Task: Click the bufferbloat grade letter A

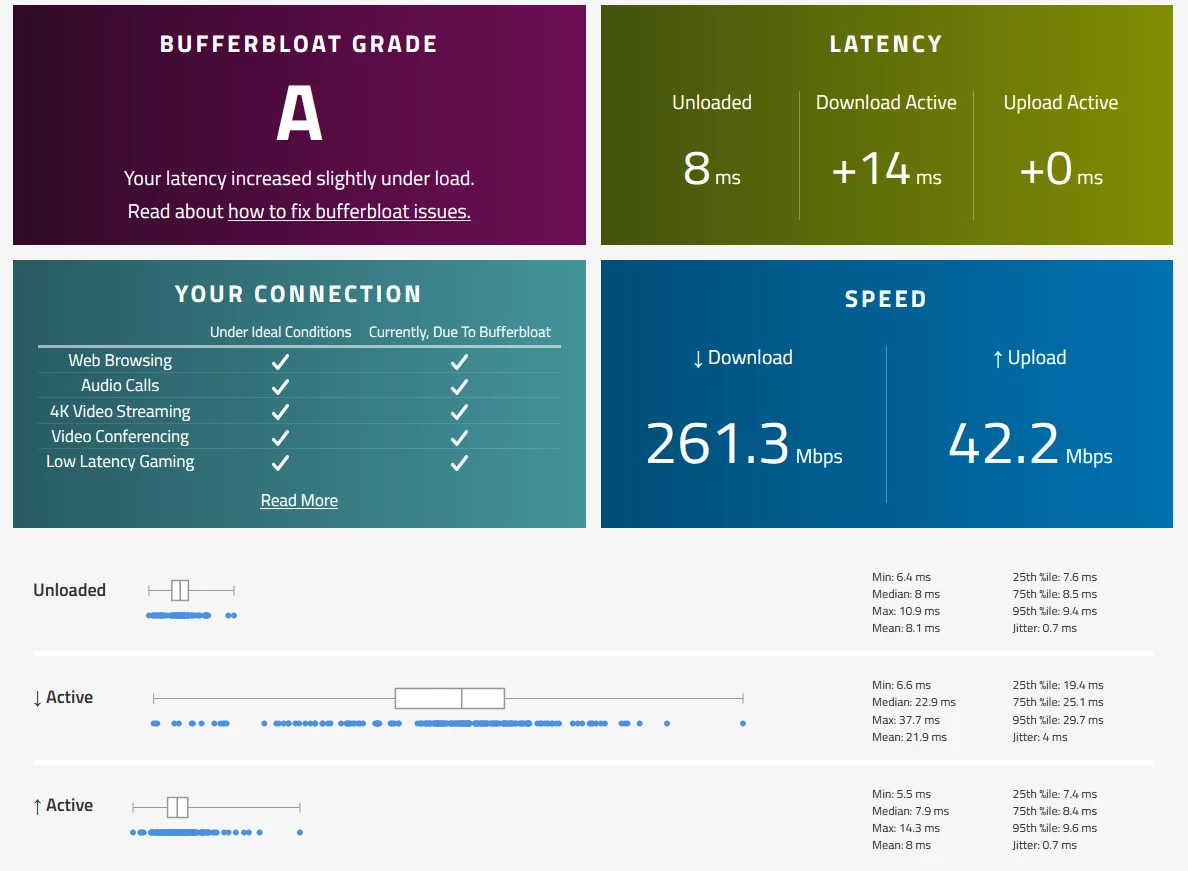Action: coord(299,114)
